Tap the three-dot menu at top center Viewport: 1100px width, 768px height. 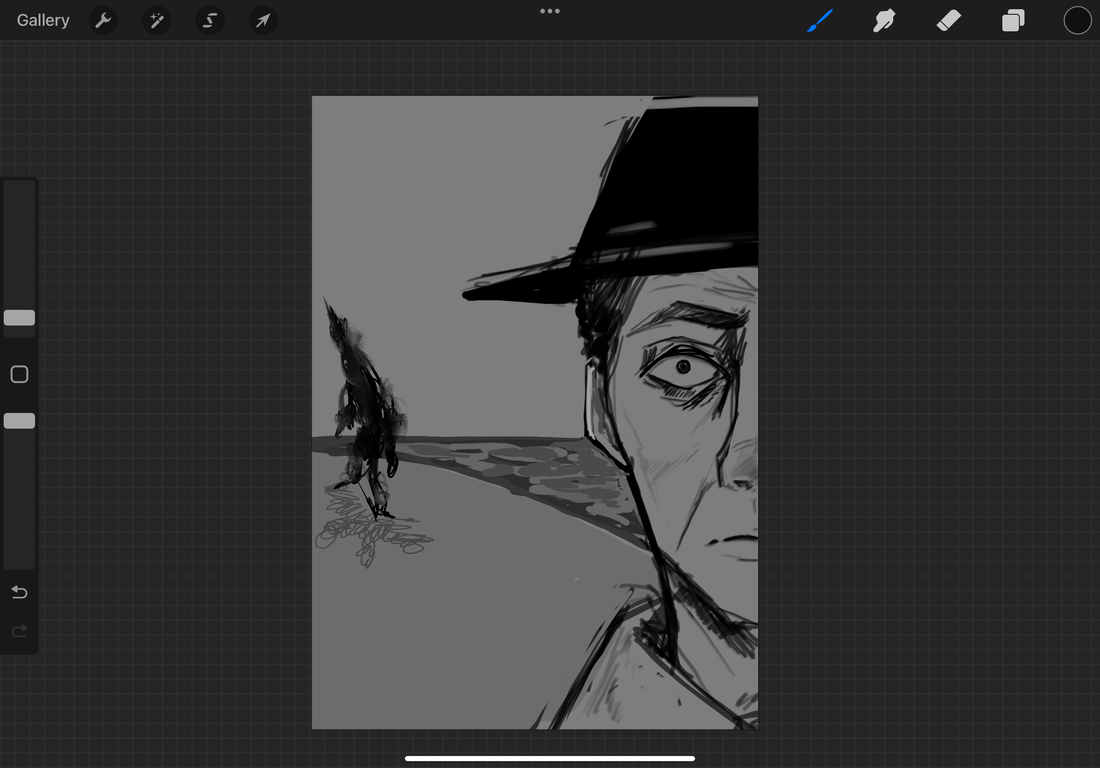coord(550,11)
